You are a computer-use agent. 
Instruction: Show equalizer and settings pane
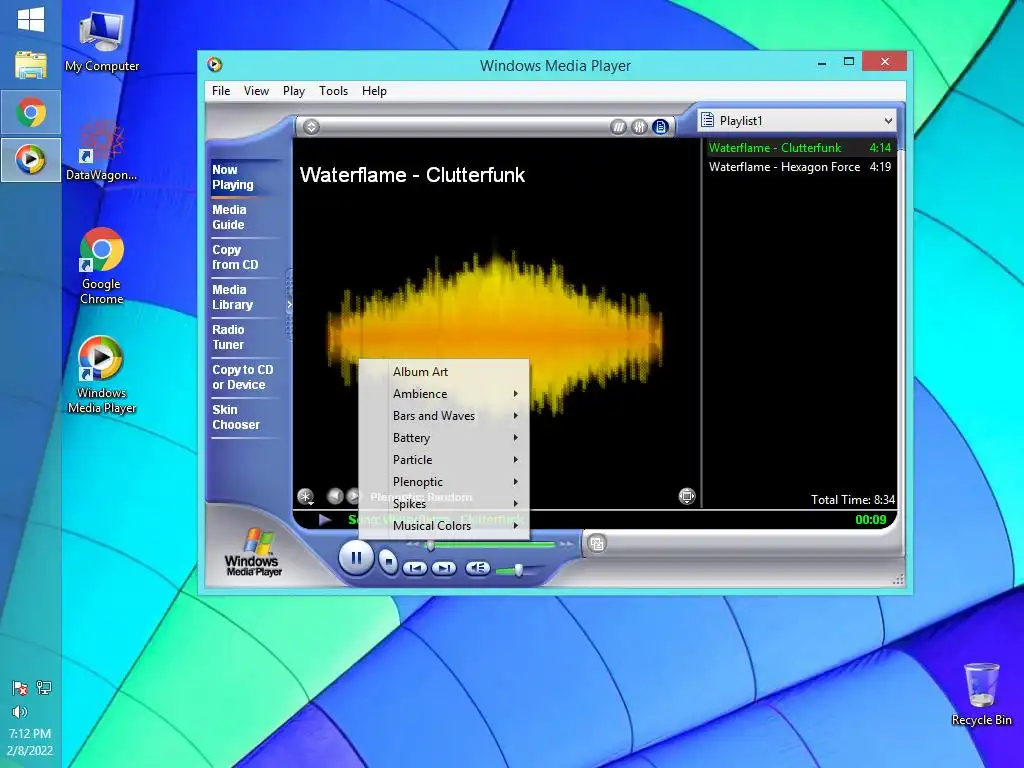[x=639, y=127]
